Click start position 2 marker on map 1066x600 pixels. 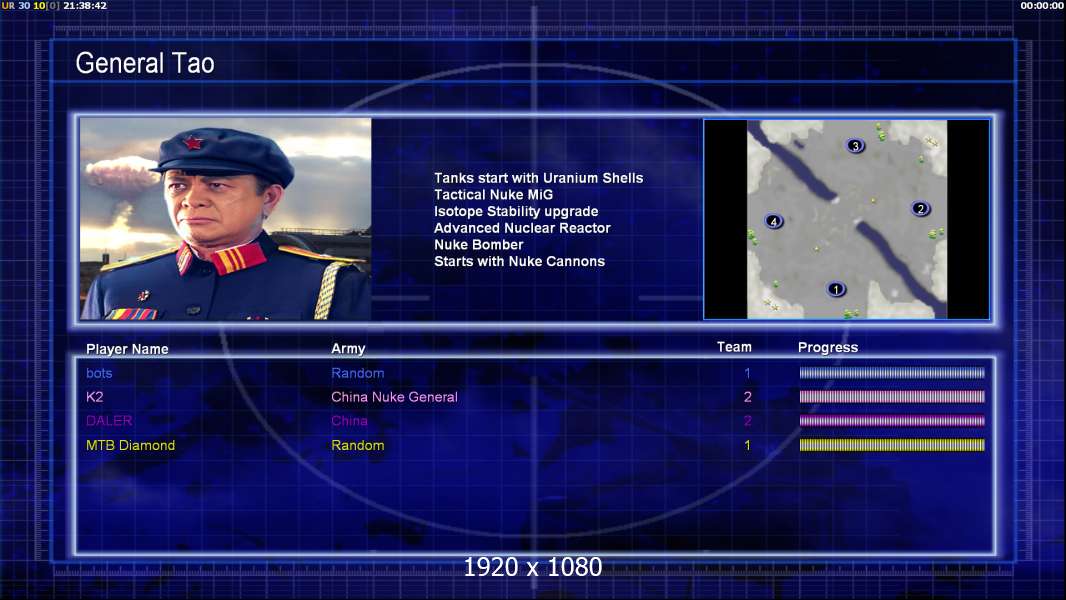tap(921, 209)
